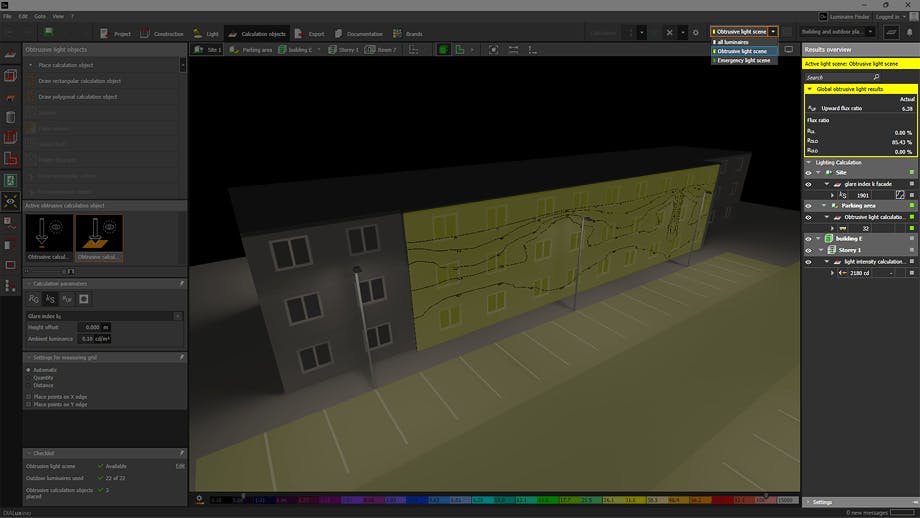Select the floor plan outline sidebar icon
This screenshot has width=920, height=518.
coord(10,159)
